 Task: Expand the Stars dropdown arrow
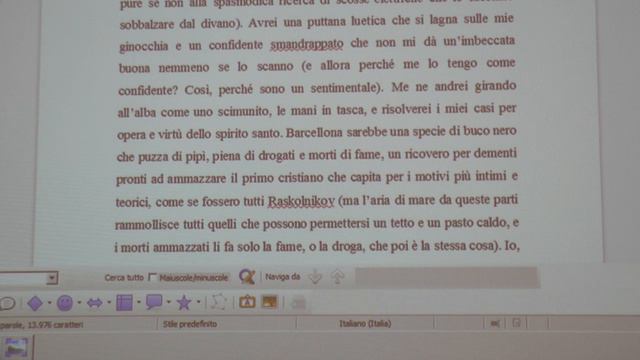tap(198, 302)
